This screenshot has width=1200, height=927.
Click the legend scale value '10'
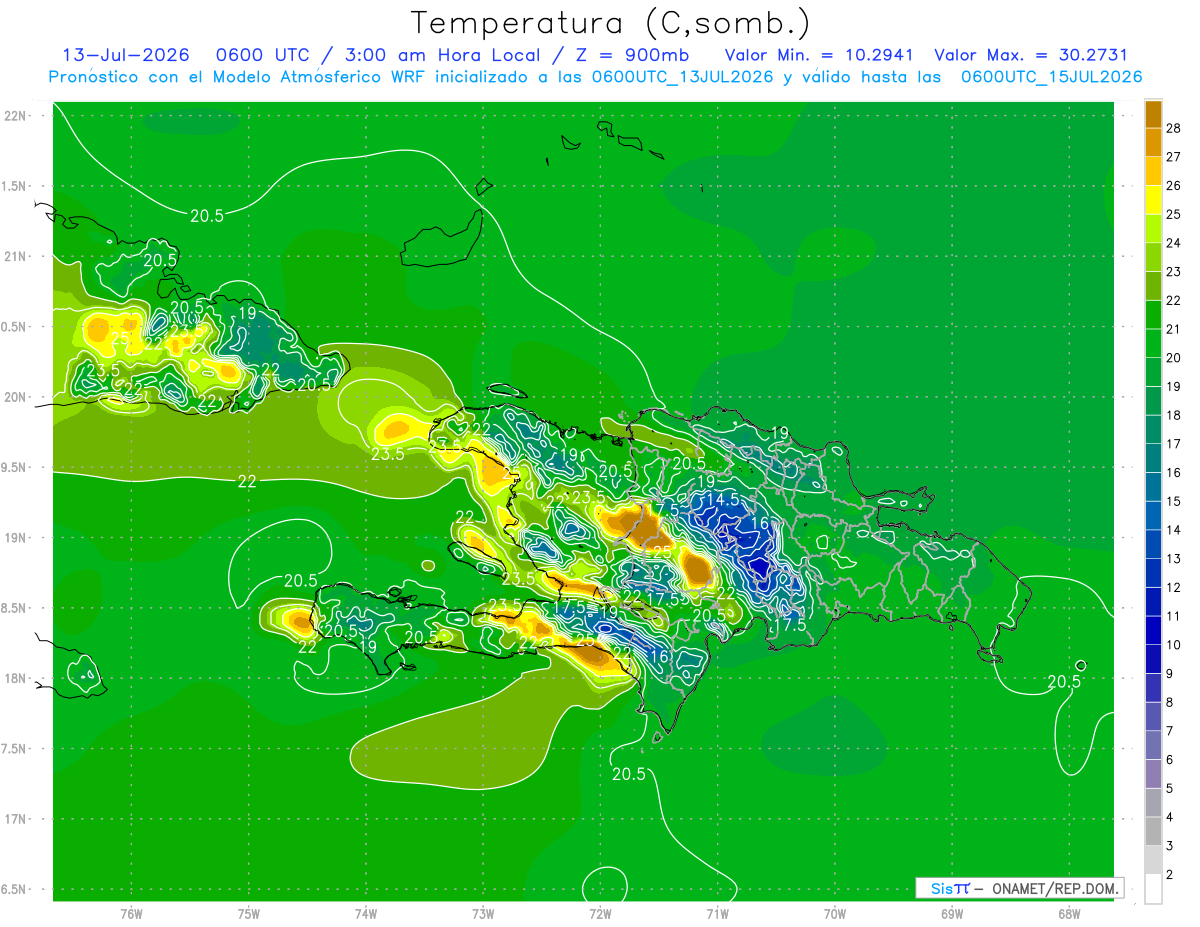(1174, 645)
